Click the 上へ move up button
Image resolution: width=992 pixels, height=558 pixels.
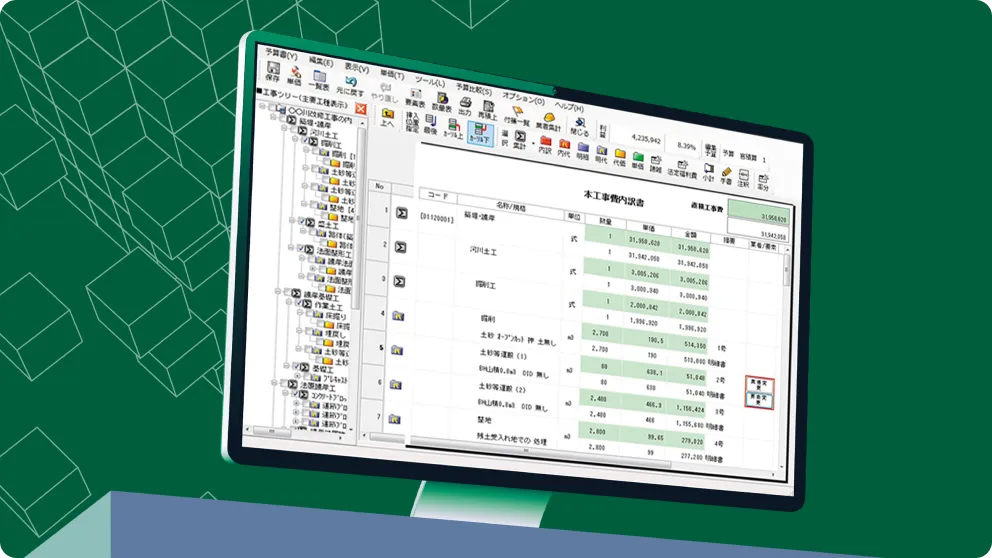click(x=386, y=117)
